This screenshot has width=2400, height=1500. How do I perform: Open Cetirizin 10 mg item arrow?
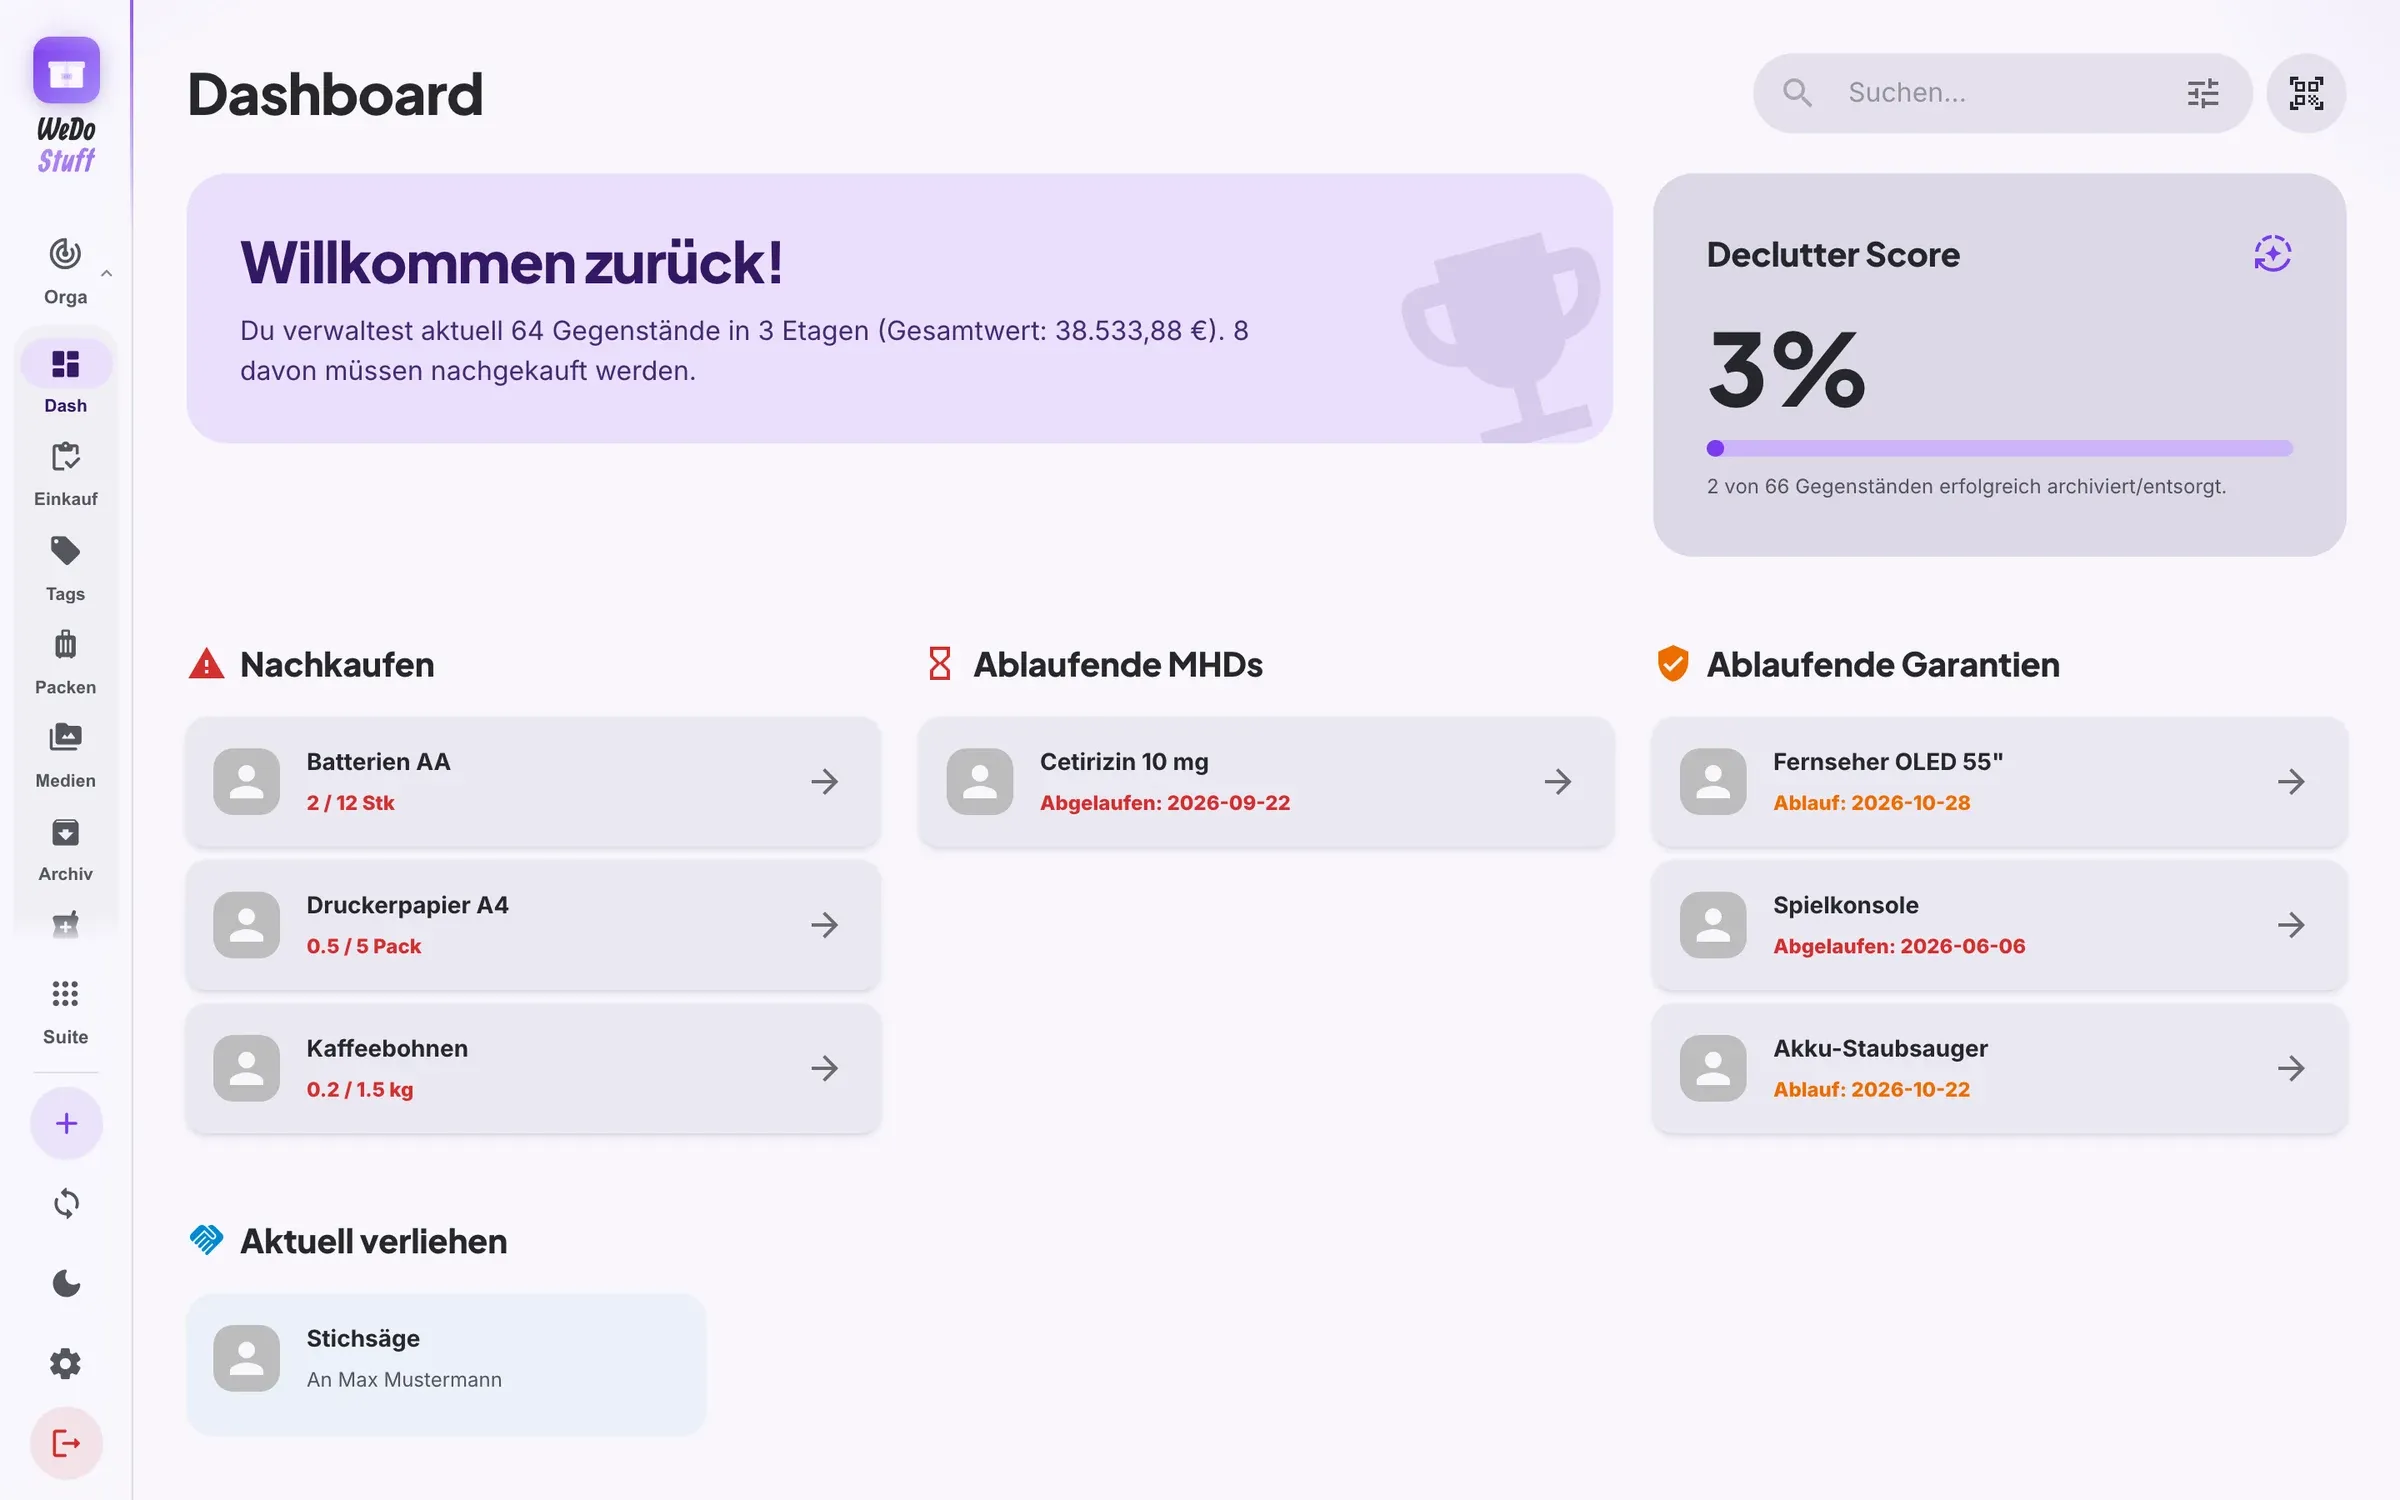click(1558, 781)
